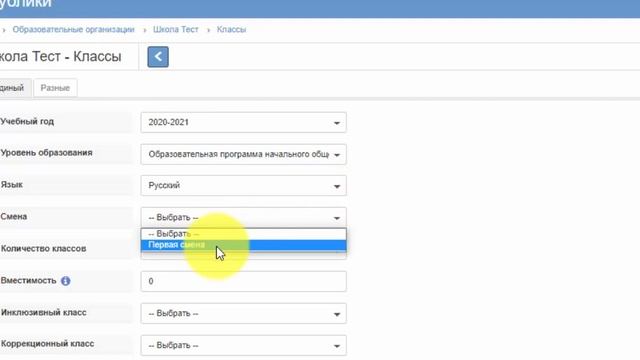Open the Уровень образования dropdown
The width and height of the screenshot is (640, 360).
click(x=243, y=154)
